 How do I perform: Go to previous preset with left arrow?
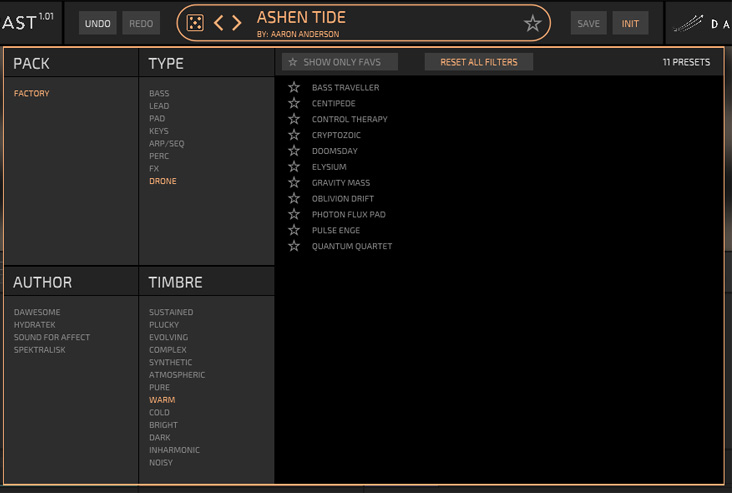(219, 23)
